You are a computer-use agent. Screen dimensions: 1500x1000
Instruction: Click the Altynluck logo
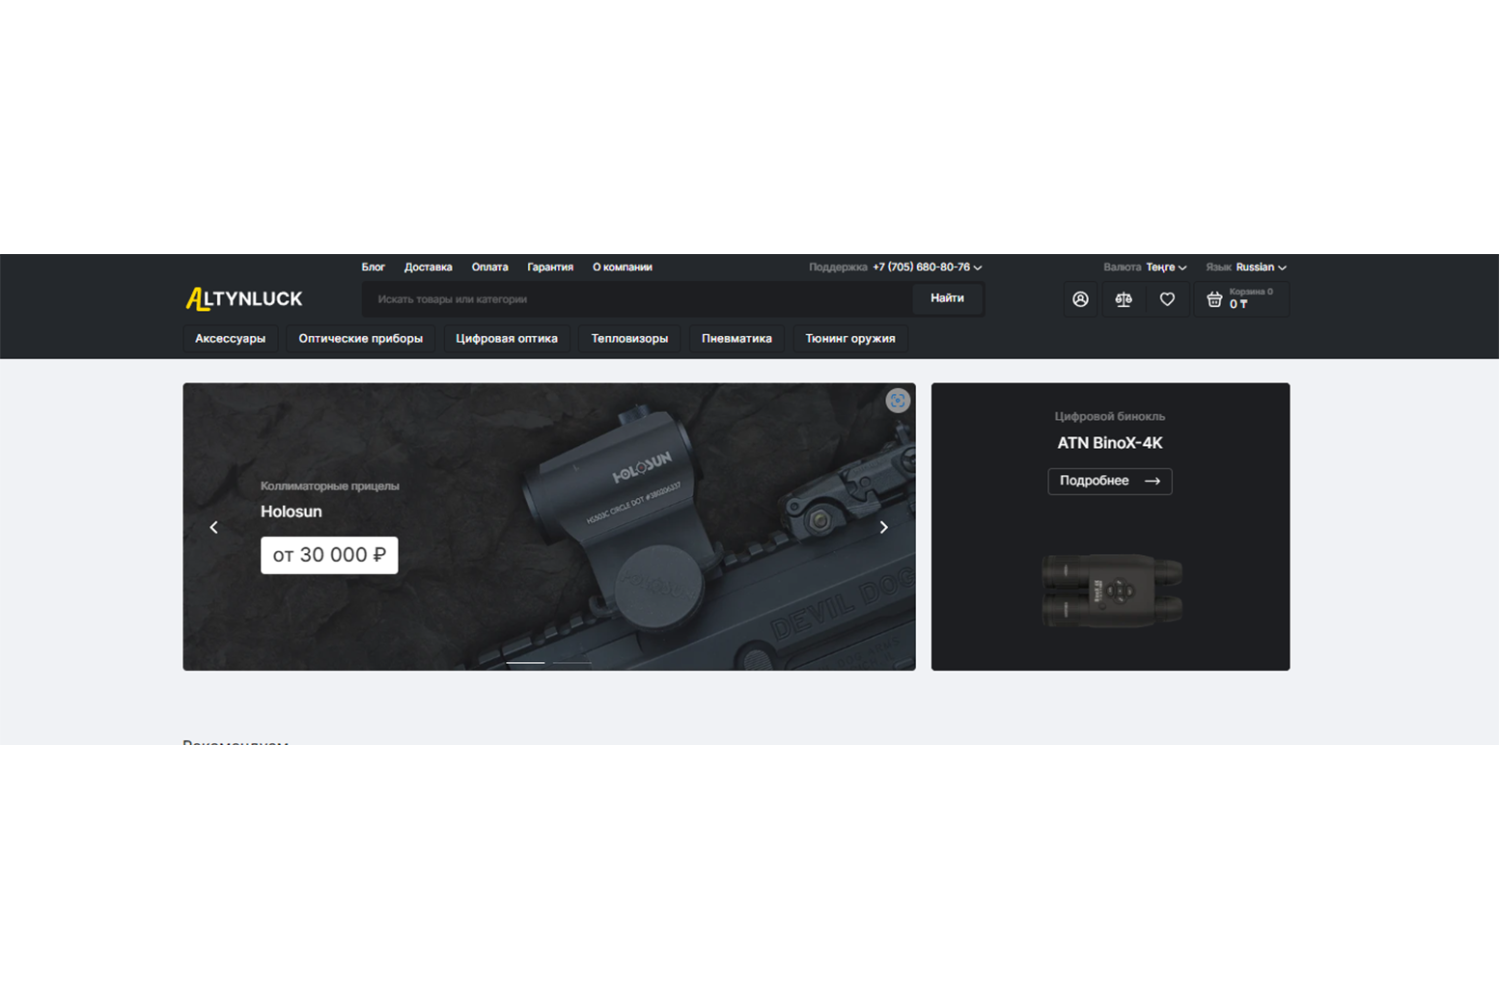[244, 298]
